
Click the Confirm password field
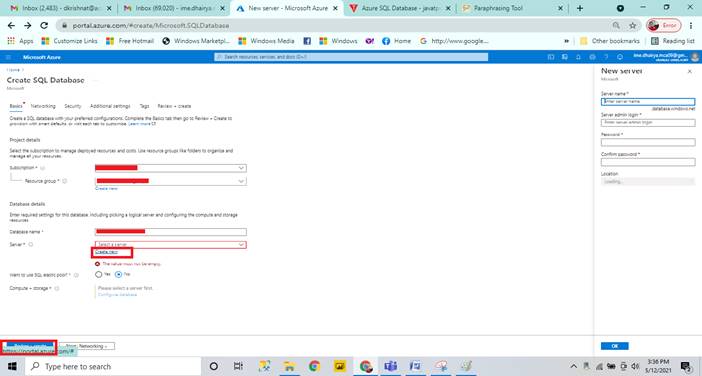click(648, 162)
